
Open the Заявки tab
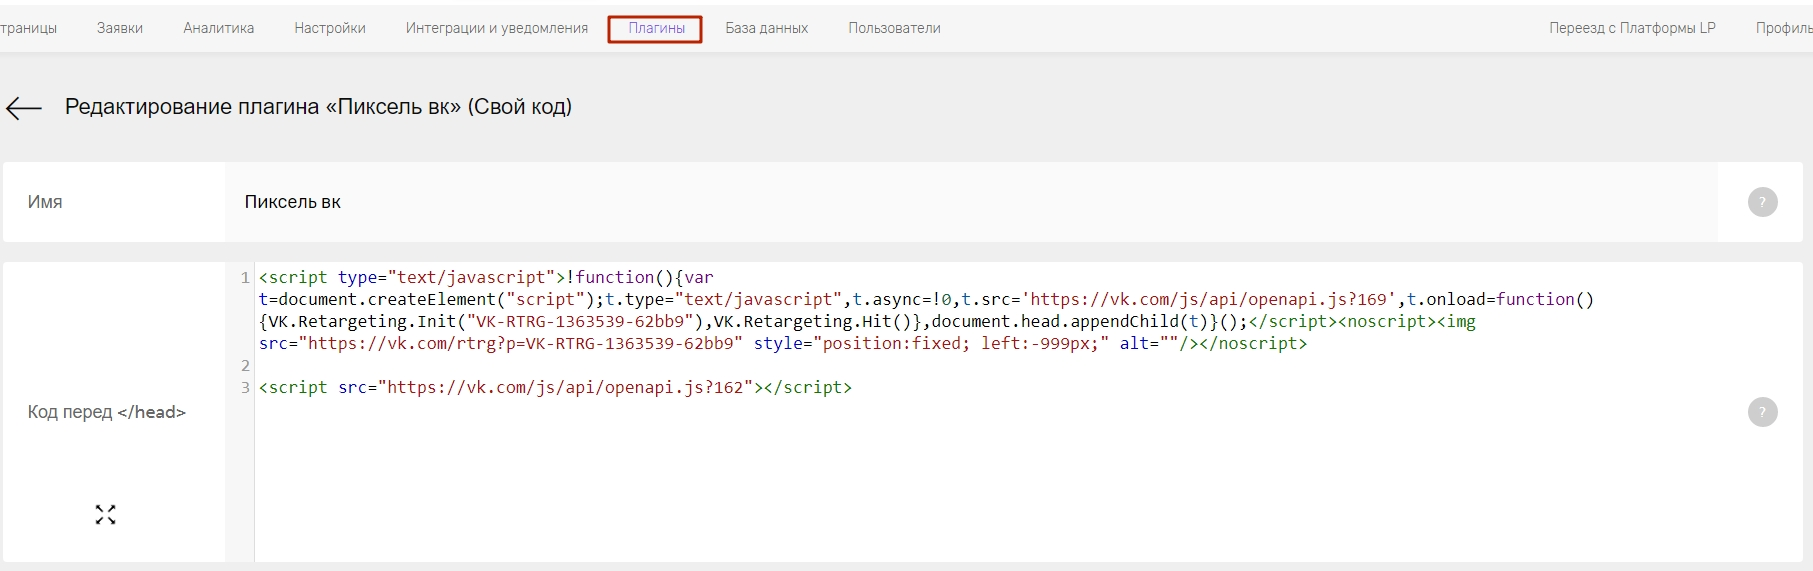(x=120, y=28)
